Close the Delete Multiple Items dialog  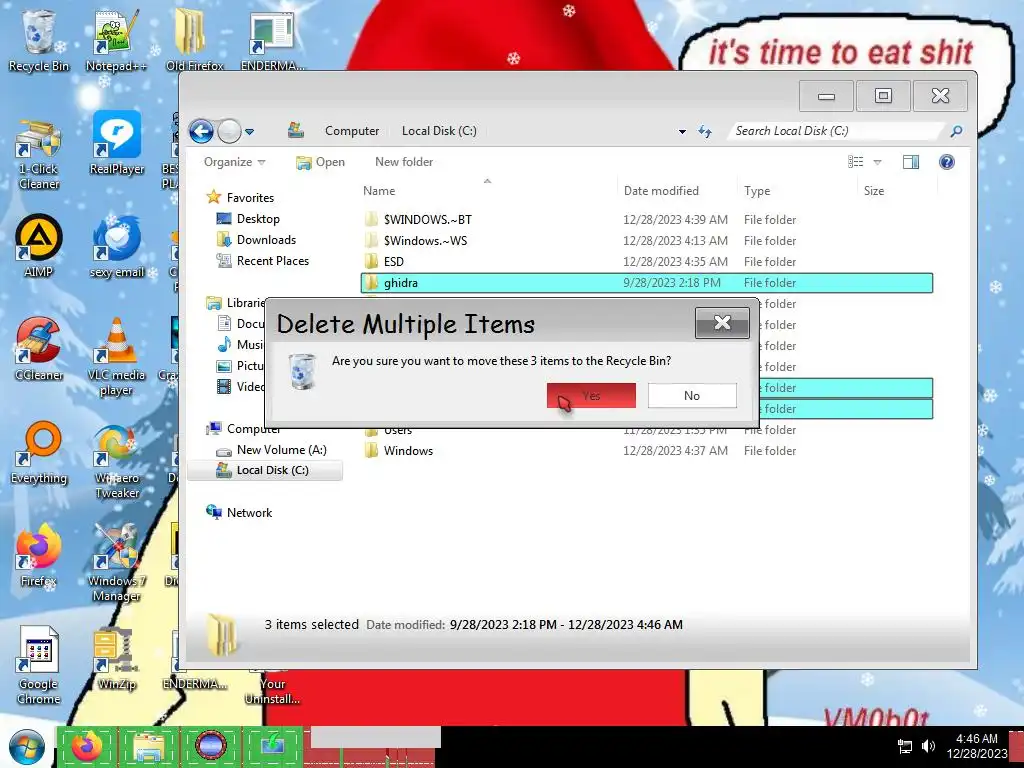pos(722,323)
